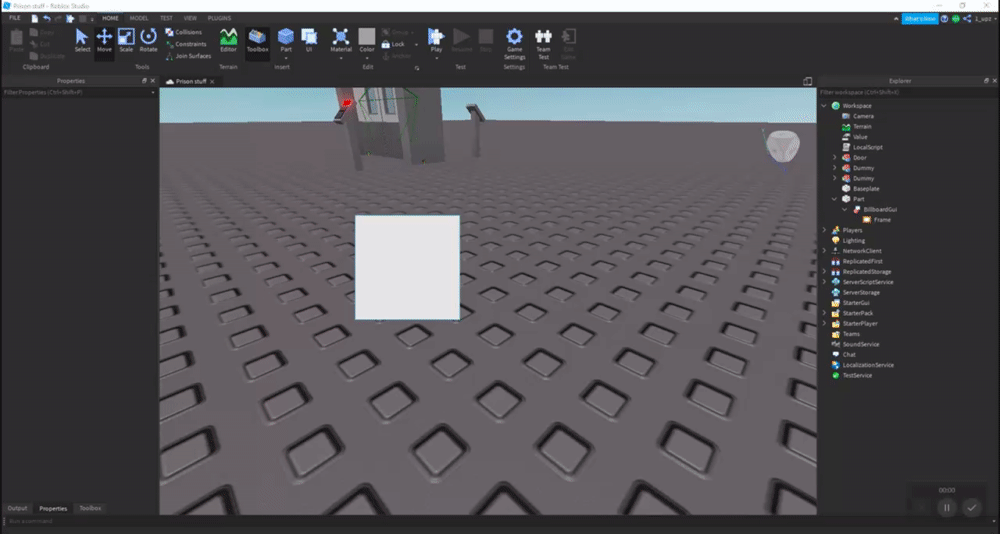Click the Undo arrow in quick access bar

47,19
